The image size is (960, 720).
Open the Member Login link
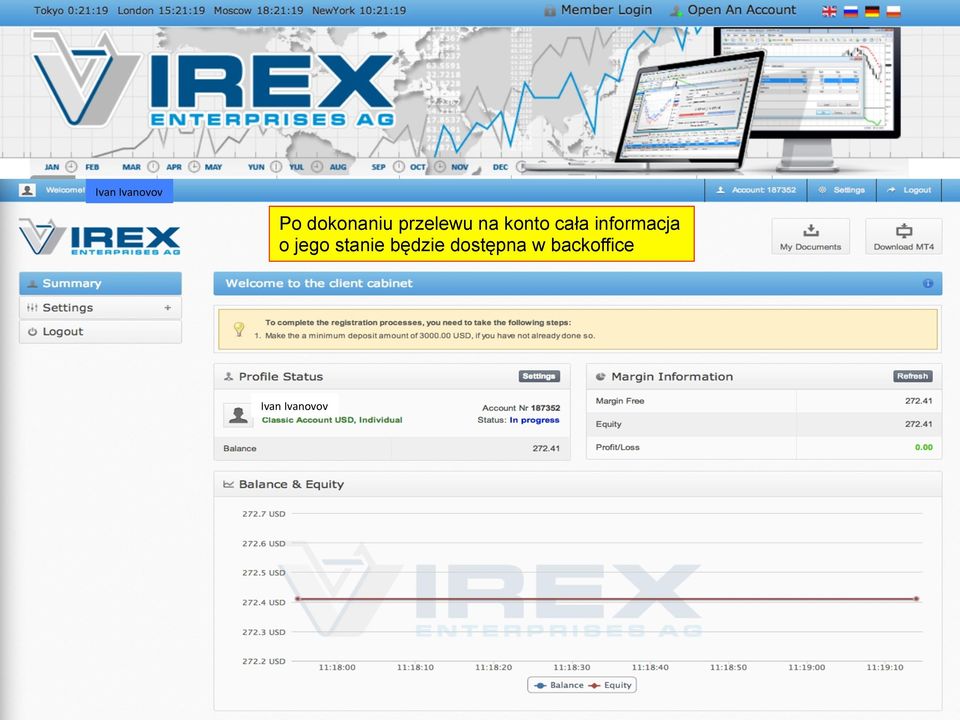(x=598, y=10)
